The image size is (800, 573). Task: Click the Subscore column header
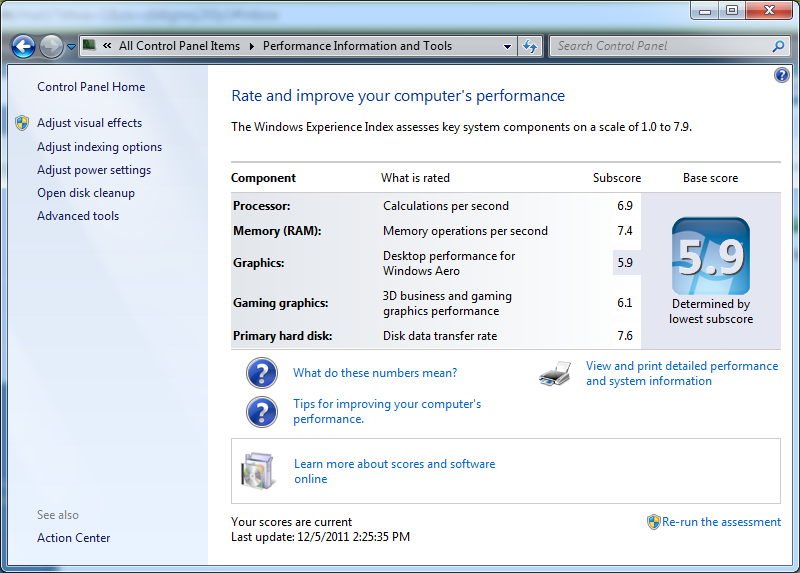(x=617, y=178)
